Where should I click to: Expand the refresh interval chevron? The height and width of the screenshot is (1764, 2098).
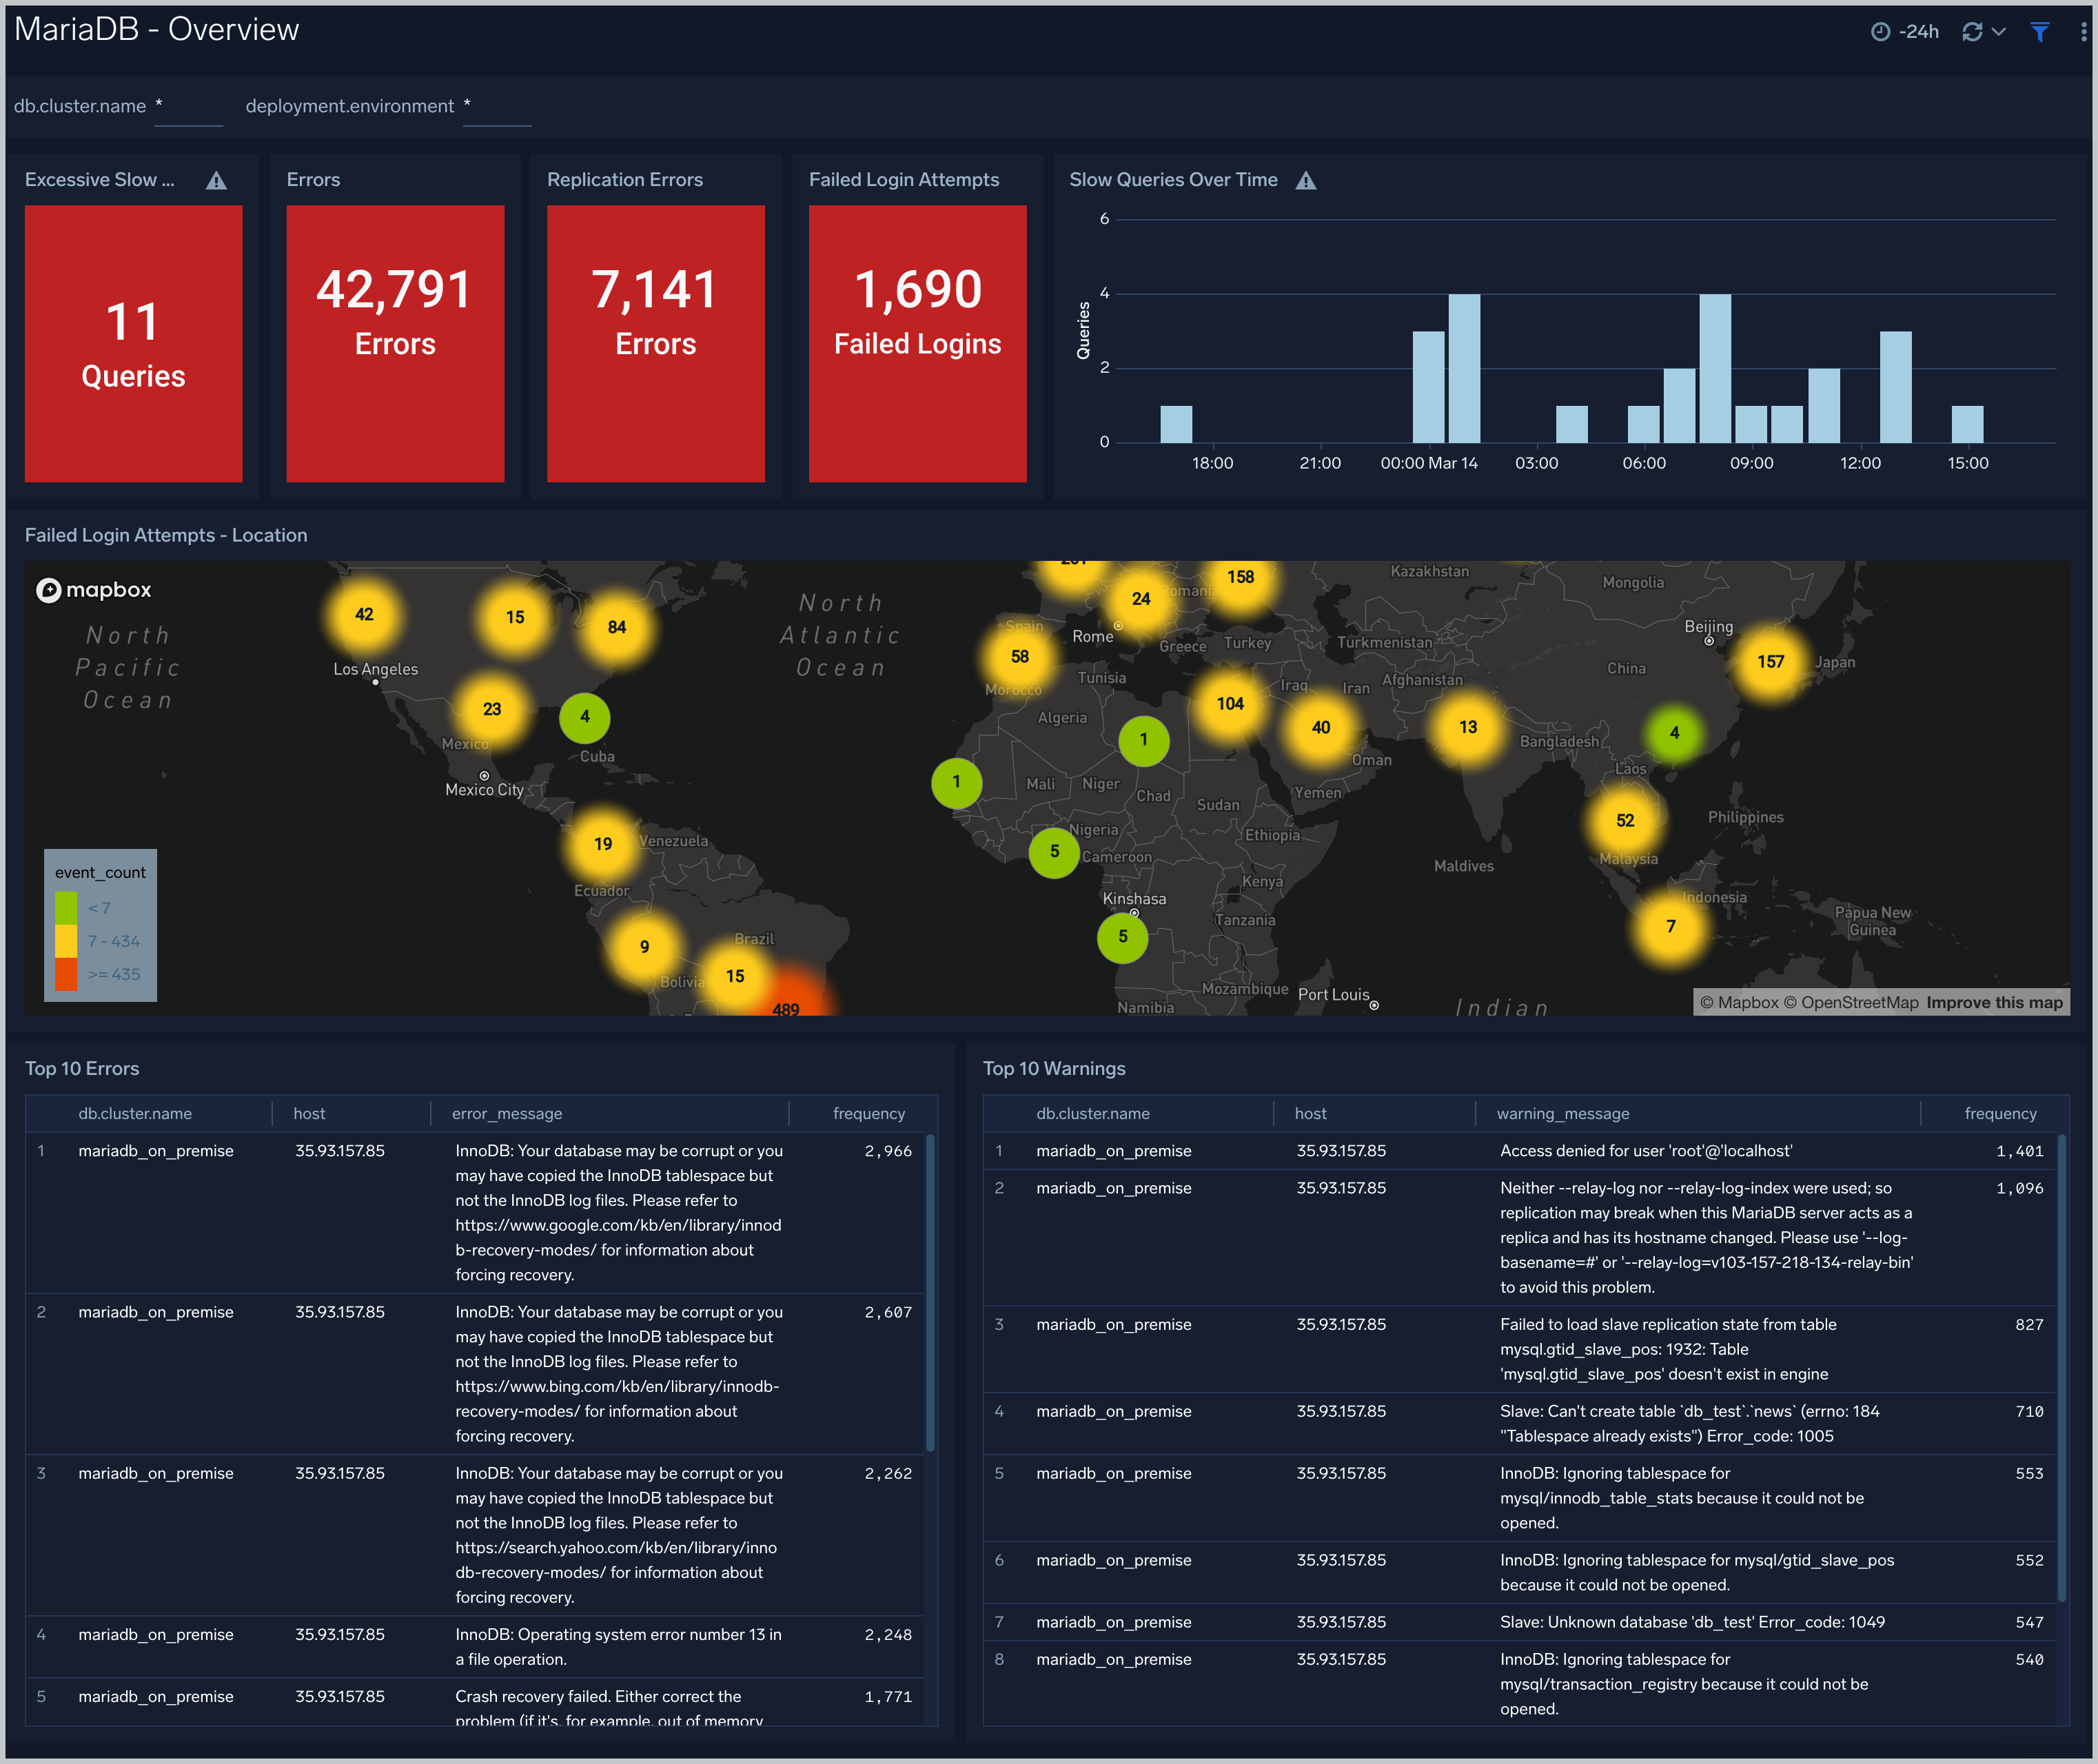tap(1999, 32)
